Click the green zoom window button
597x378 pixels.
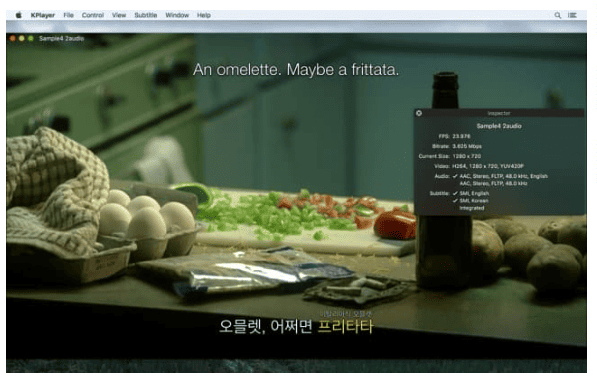(31, 38)
